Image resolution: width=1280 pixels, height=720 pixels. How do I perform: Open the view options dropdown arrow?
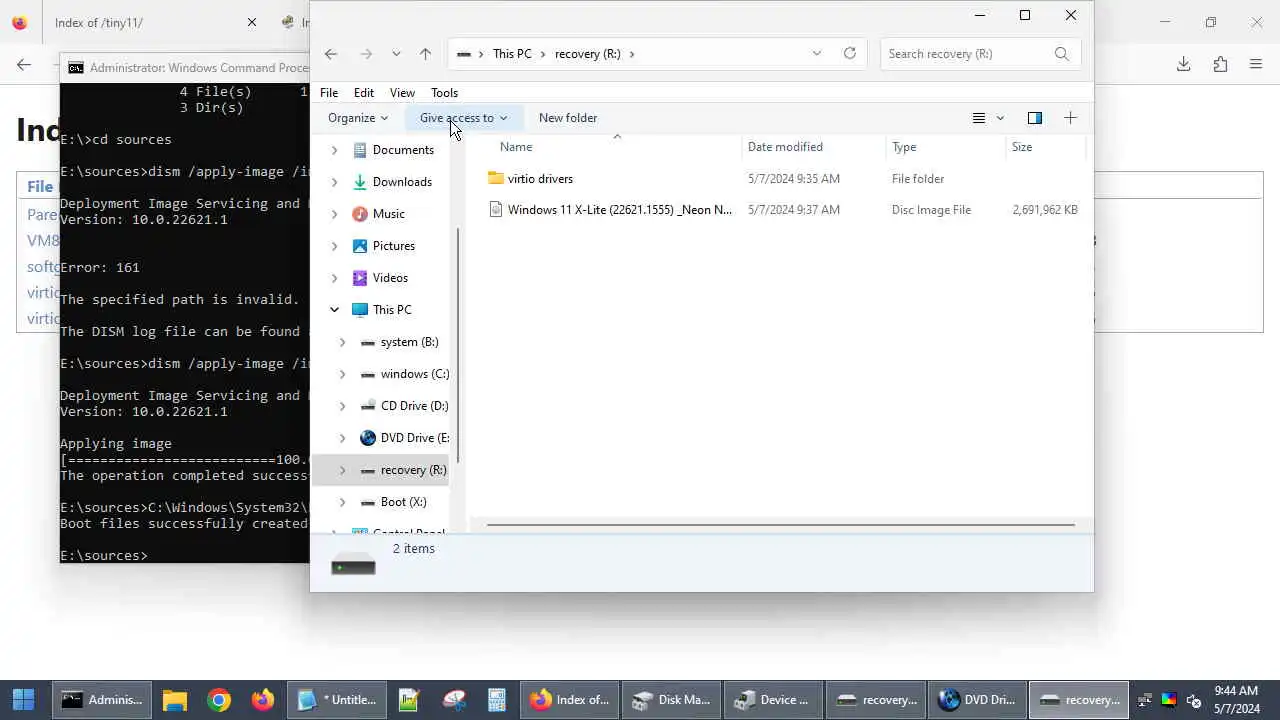(1000, 118)
